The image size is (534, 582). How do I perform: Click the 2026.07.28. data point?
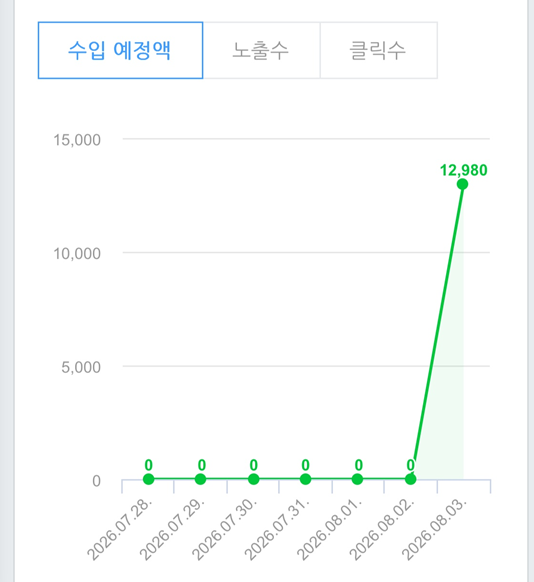pos(148,479)
